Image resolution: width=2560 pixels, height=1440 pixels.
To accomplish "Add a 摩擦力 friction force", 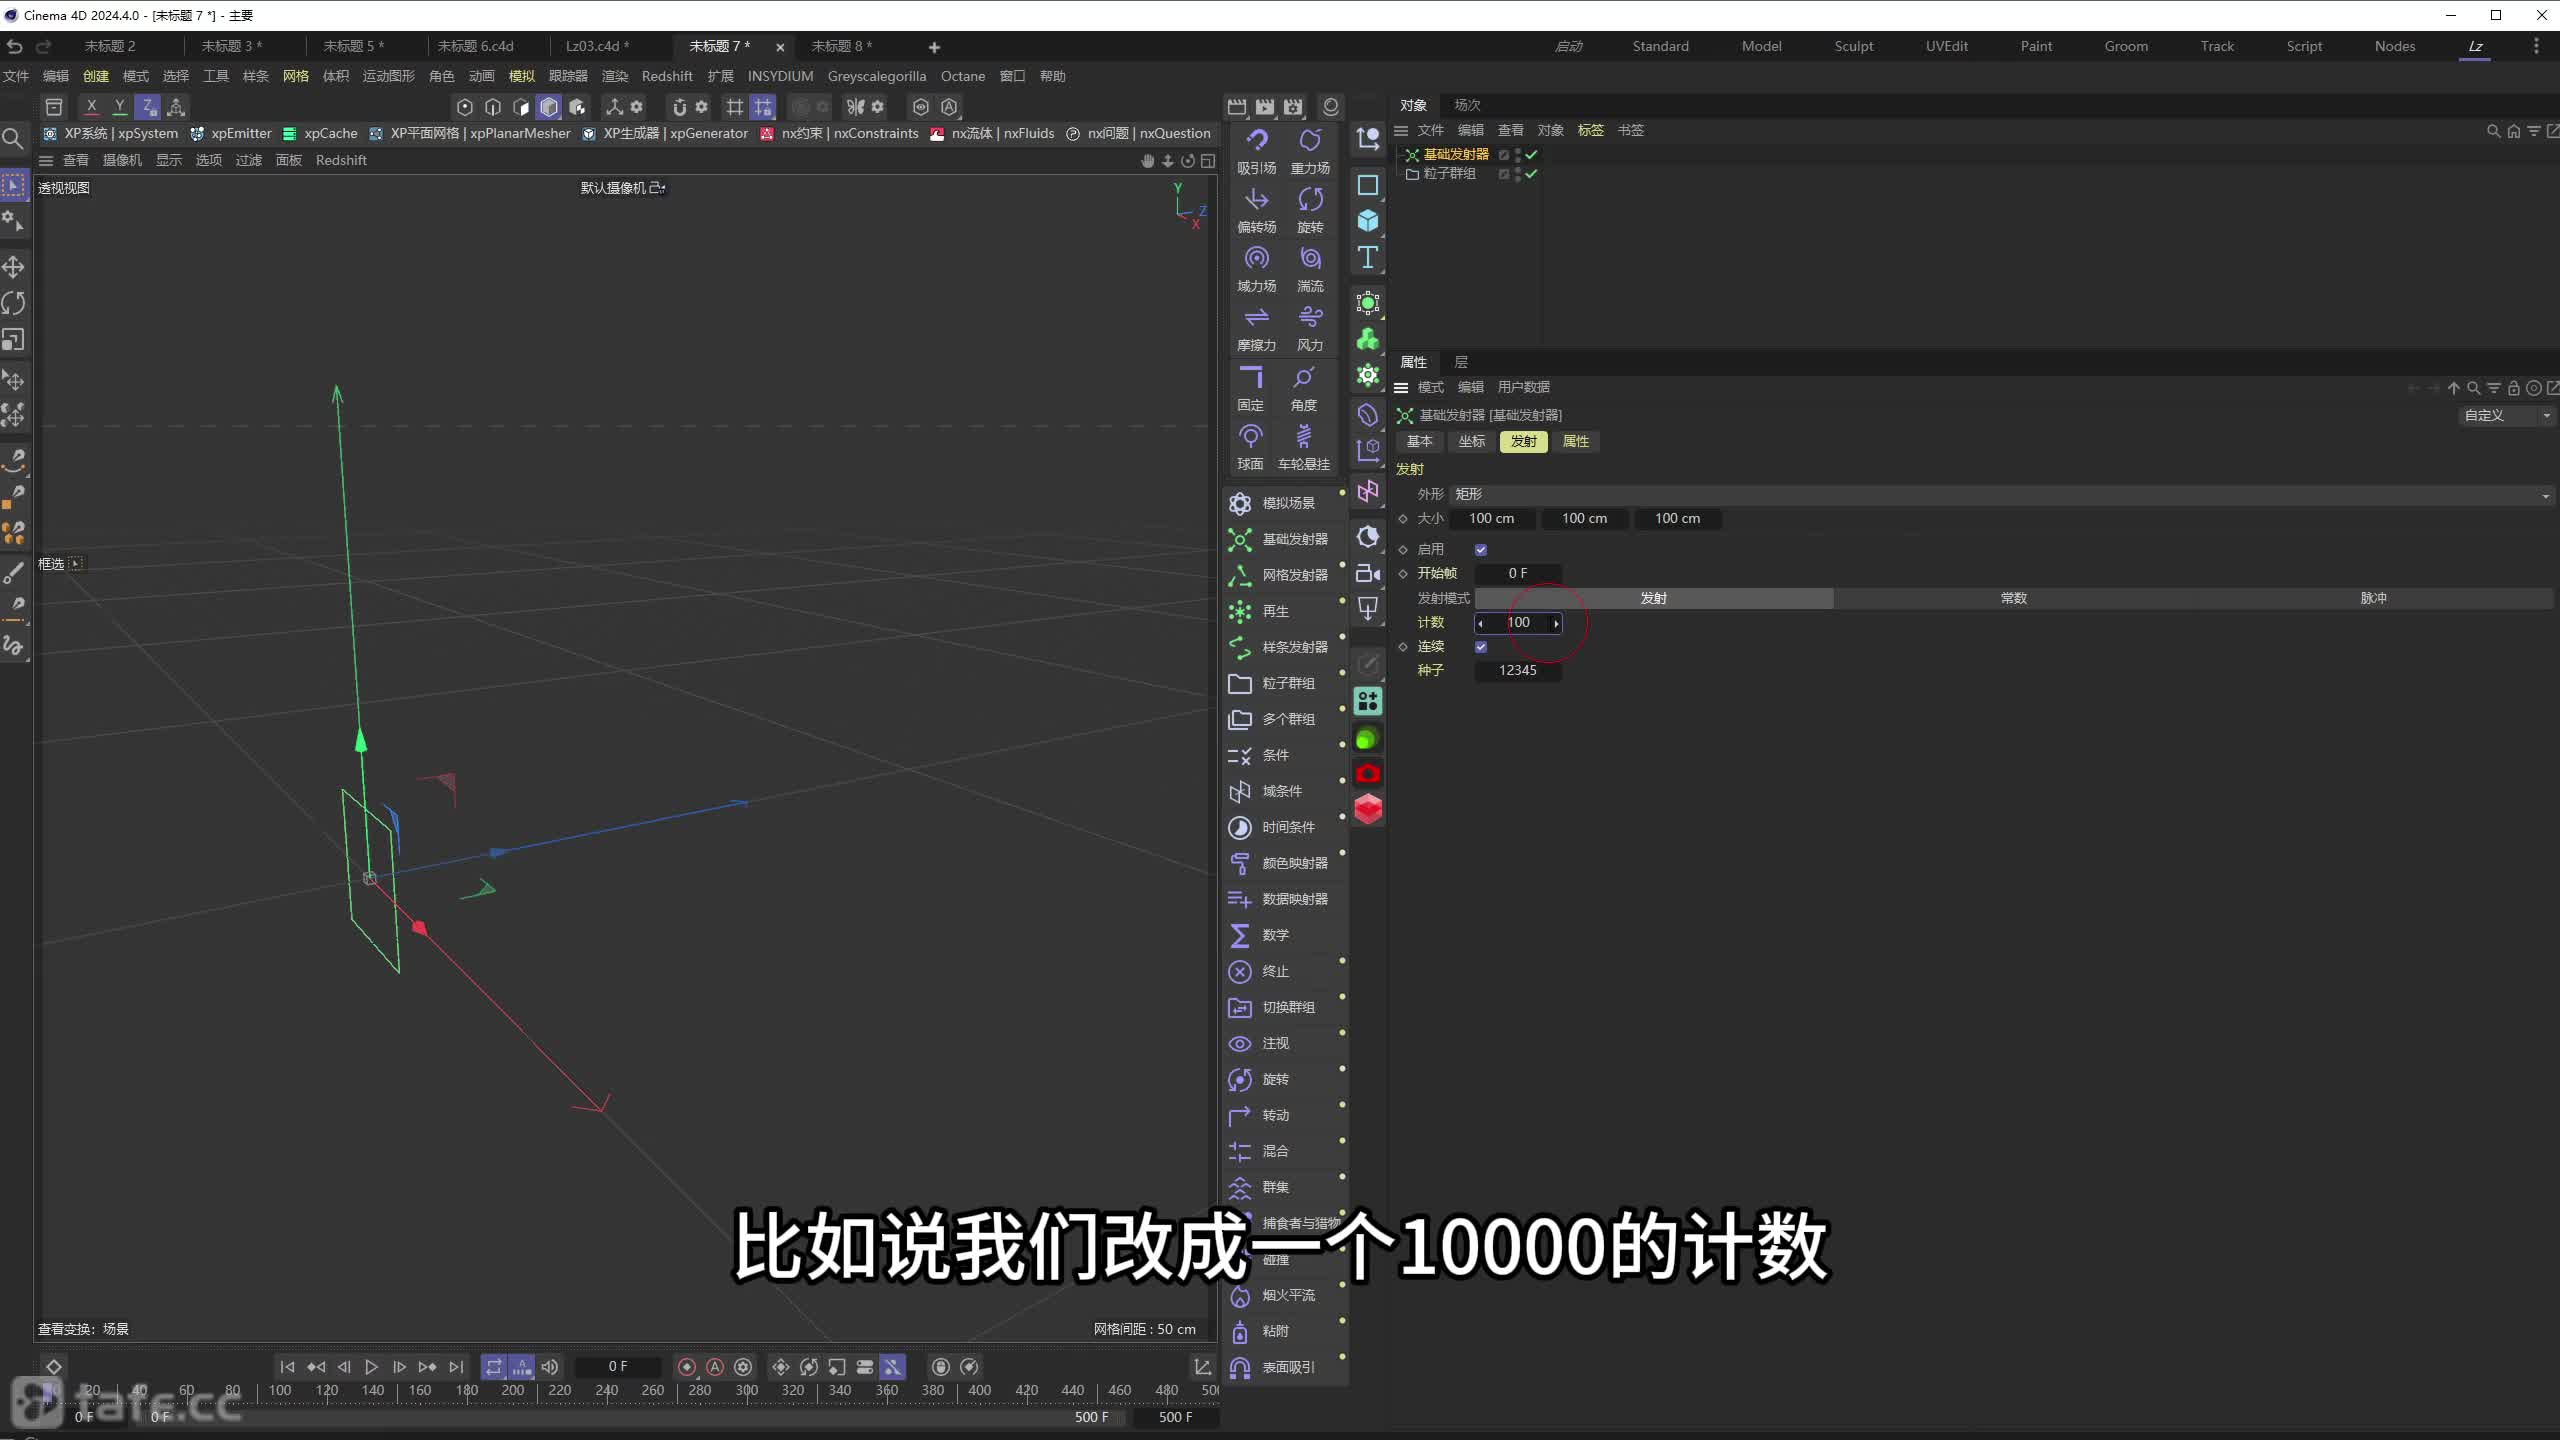I will click(x=1256, y=327).
